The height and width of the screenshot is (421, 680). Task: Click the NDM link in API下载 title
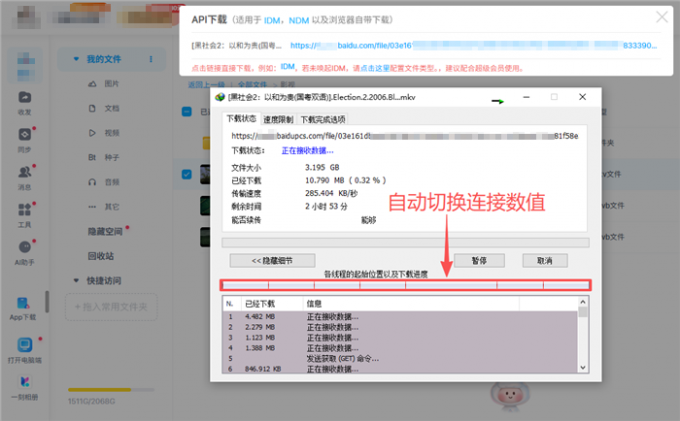299,20
